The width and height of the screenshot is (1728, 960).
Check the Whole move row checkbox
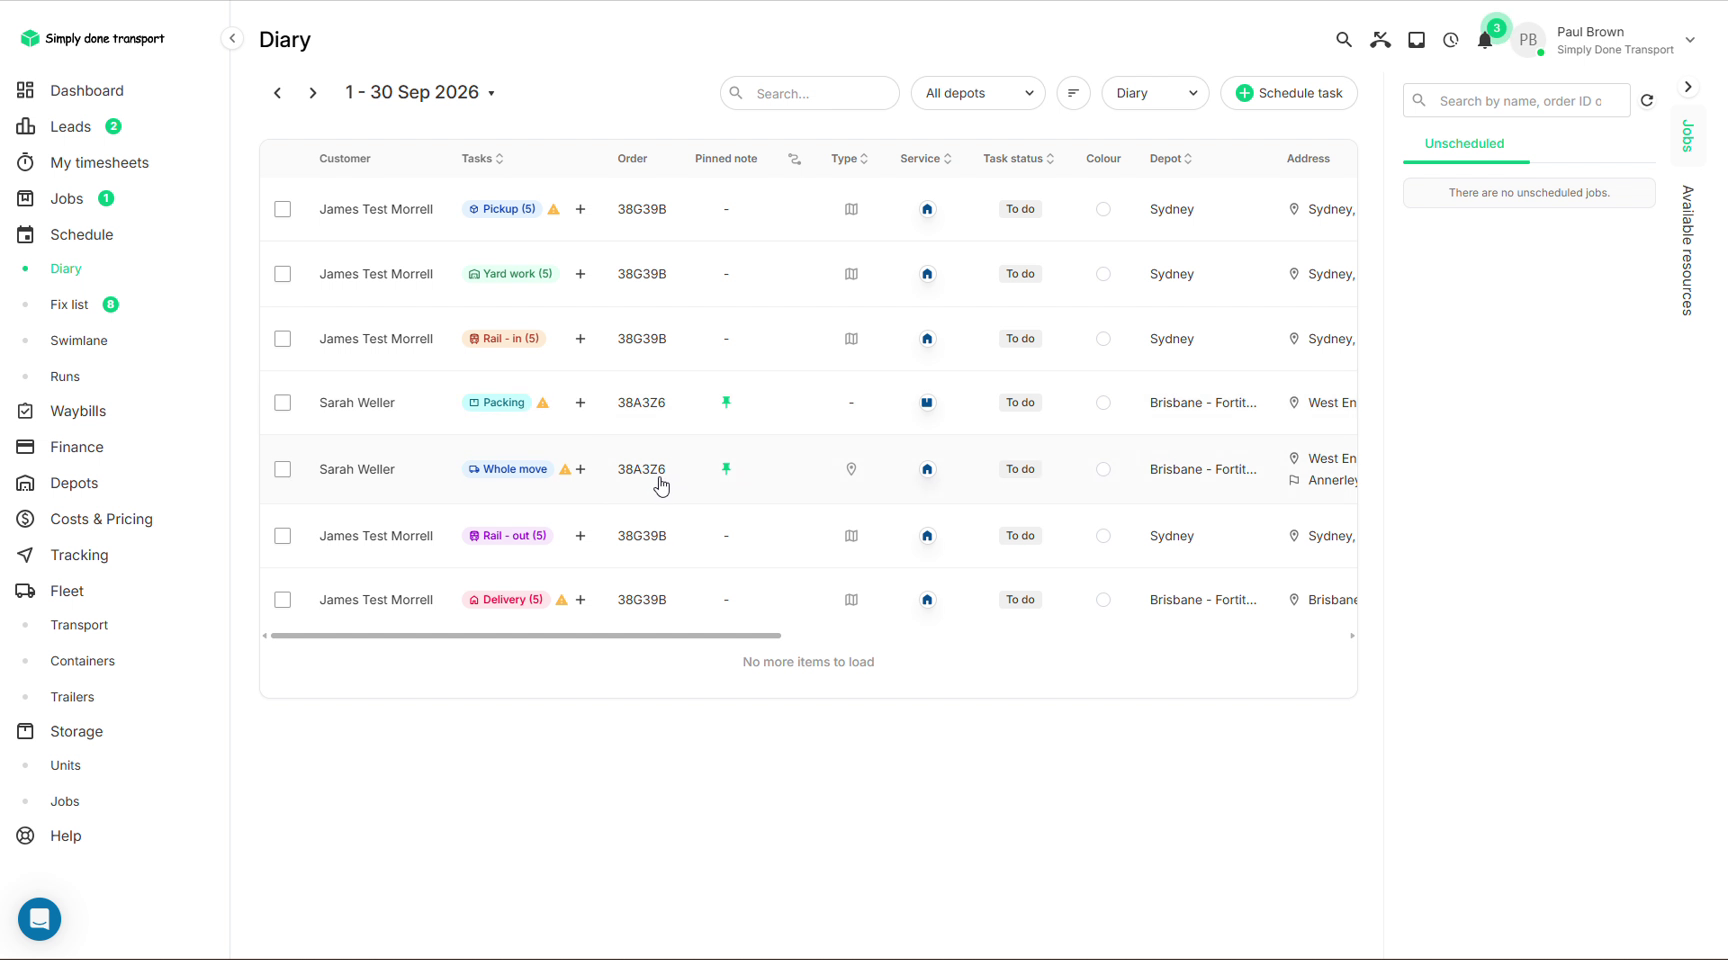283,469
